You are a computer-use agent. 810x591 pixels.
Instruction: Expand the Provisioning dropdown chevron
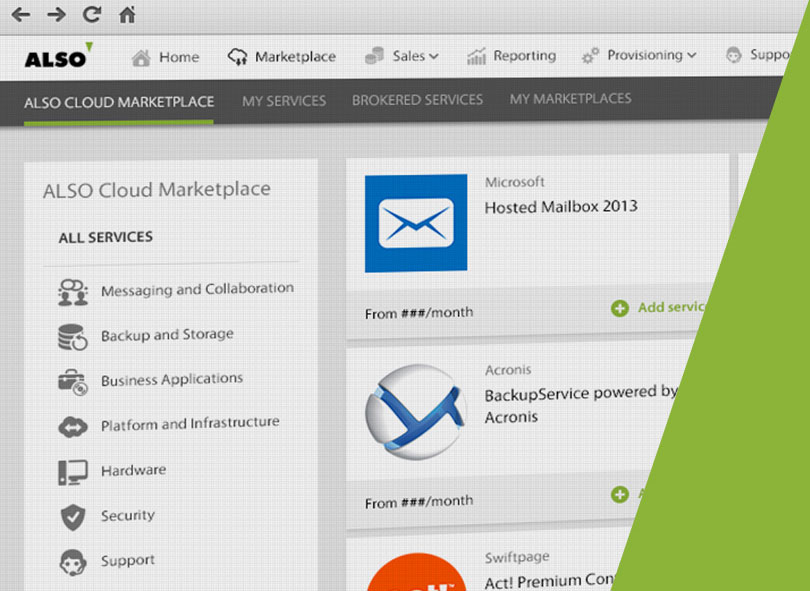point(692,55)
